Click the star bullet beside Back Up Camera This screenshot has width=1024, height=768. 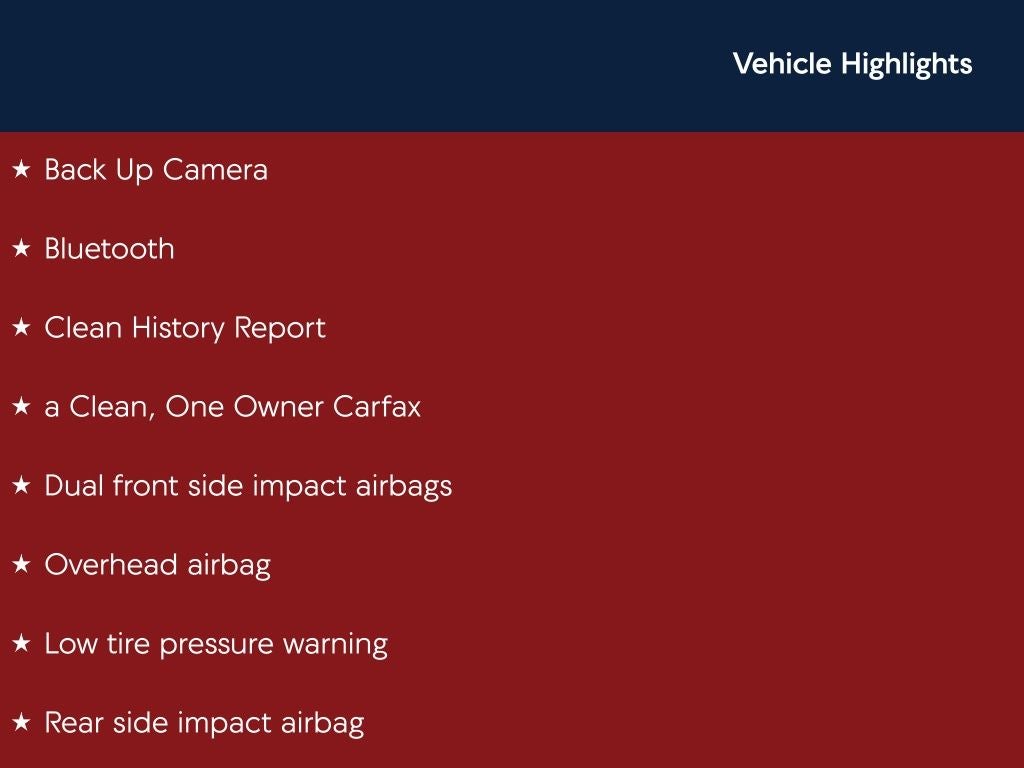click(21, 170)
